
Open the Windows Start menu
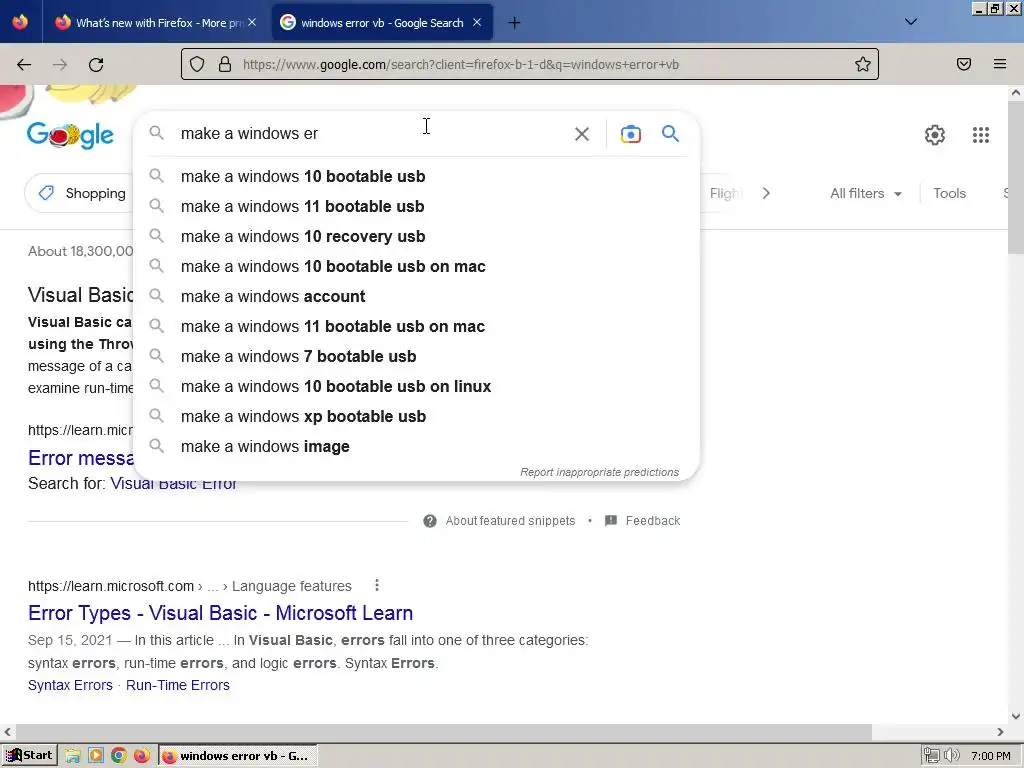click(29, 756)
